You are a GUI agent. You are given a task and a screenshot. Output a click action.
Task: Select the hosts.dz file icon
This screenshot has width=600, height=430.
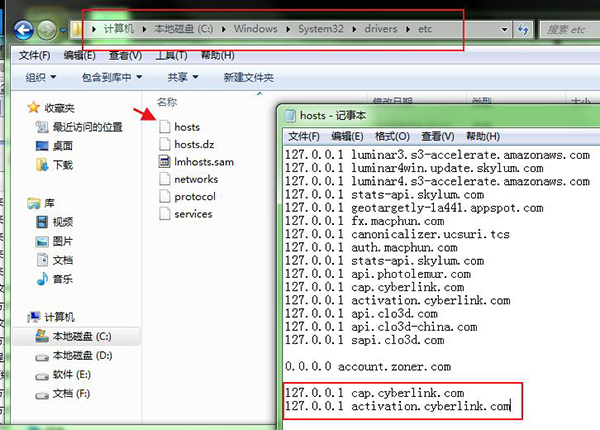[x=165, y=144]
